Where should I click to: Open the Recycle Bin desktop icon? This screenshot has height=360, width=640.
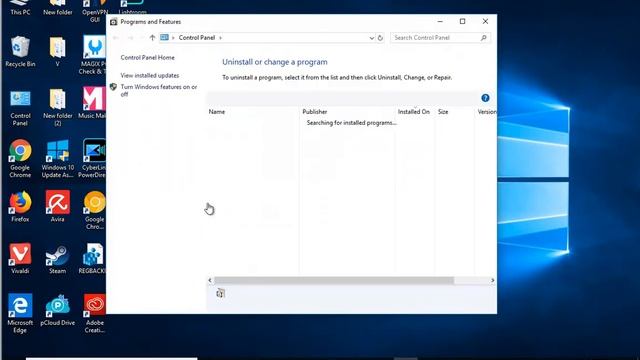[20, 51]
